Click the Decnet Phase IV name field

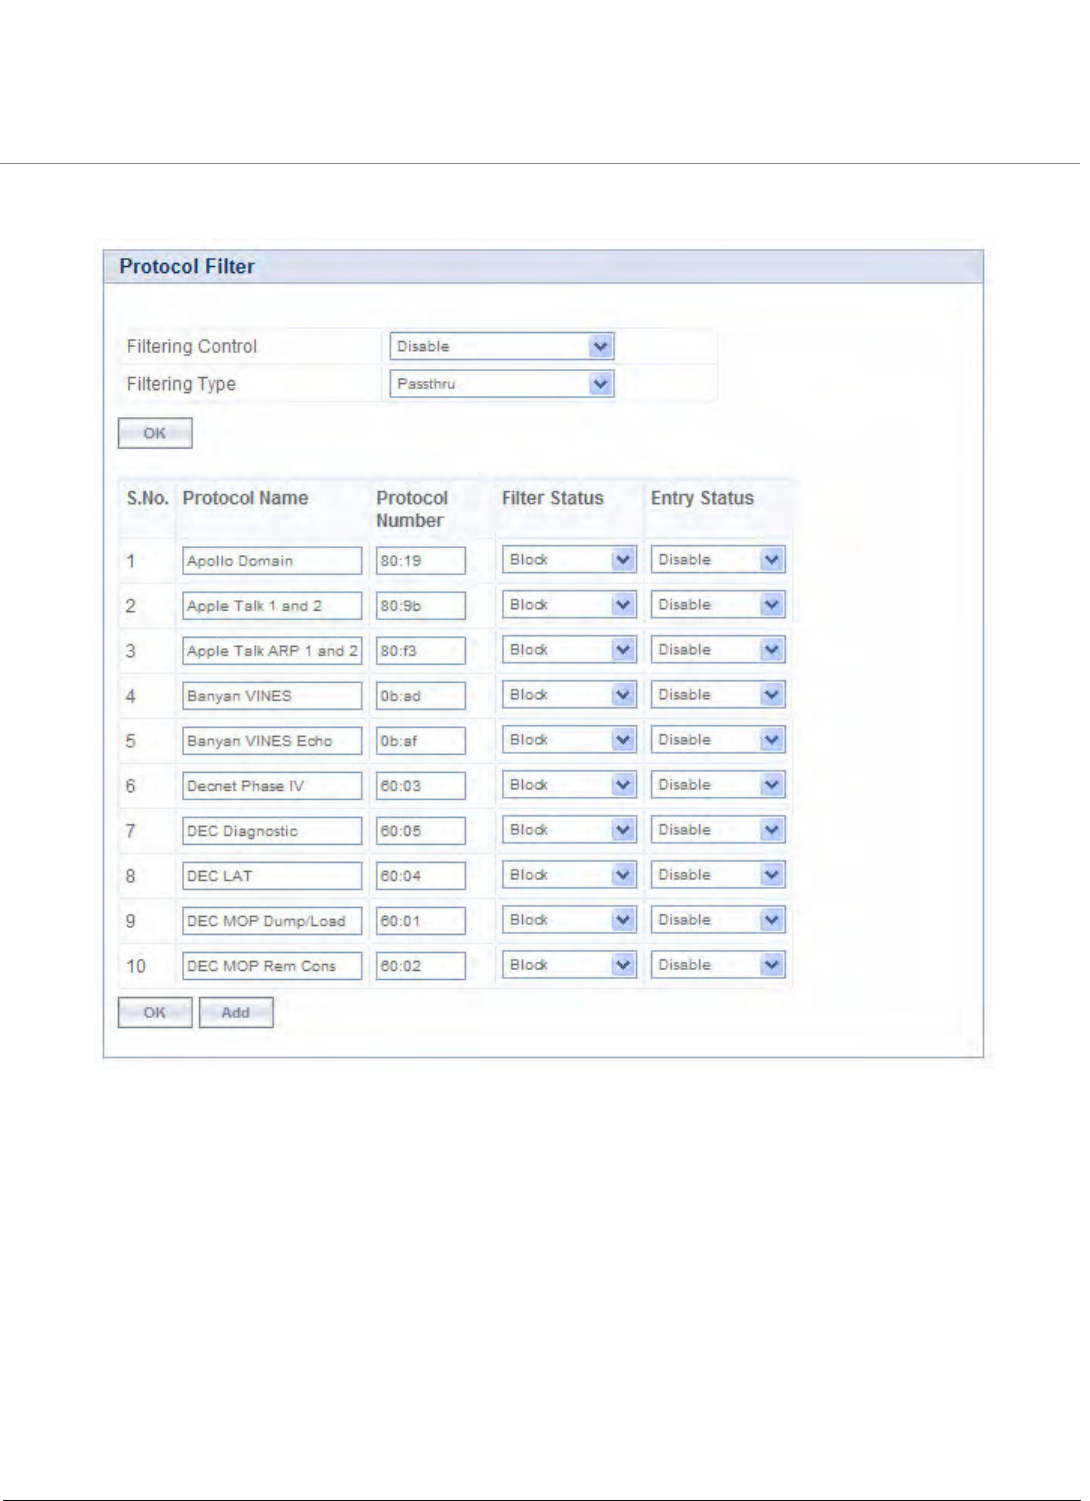coord(272,786)
